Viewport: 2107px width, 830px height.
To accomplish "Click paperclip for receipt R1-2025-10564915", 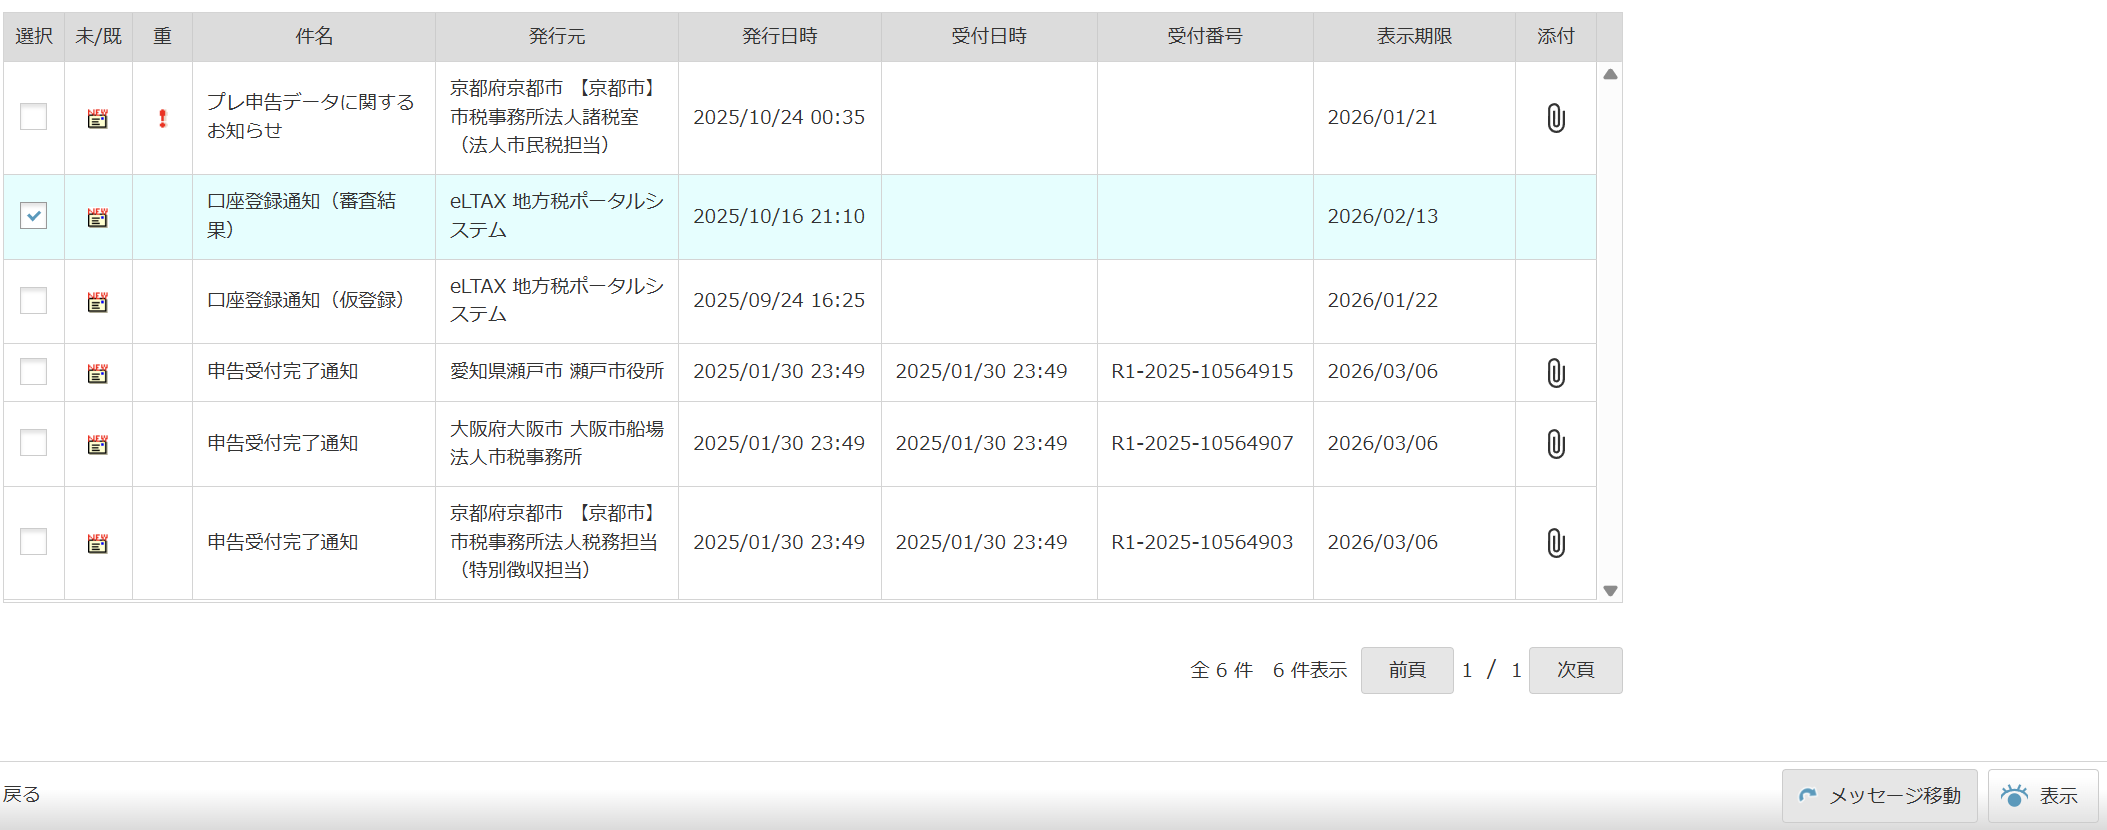I will click(x=1555, y=373).
